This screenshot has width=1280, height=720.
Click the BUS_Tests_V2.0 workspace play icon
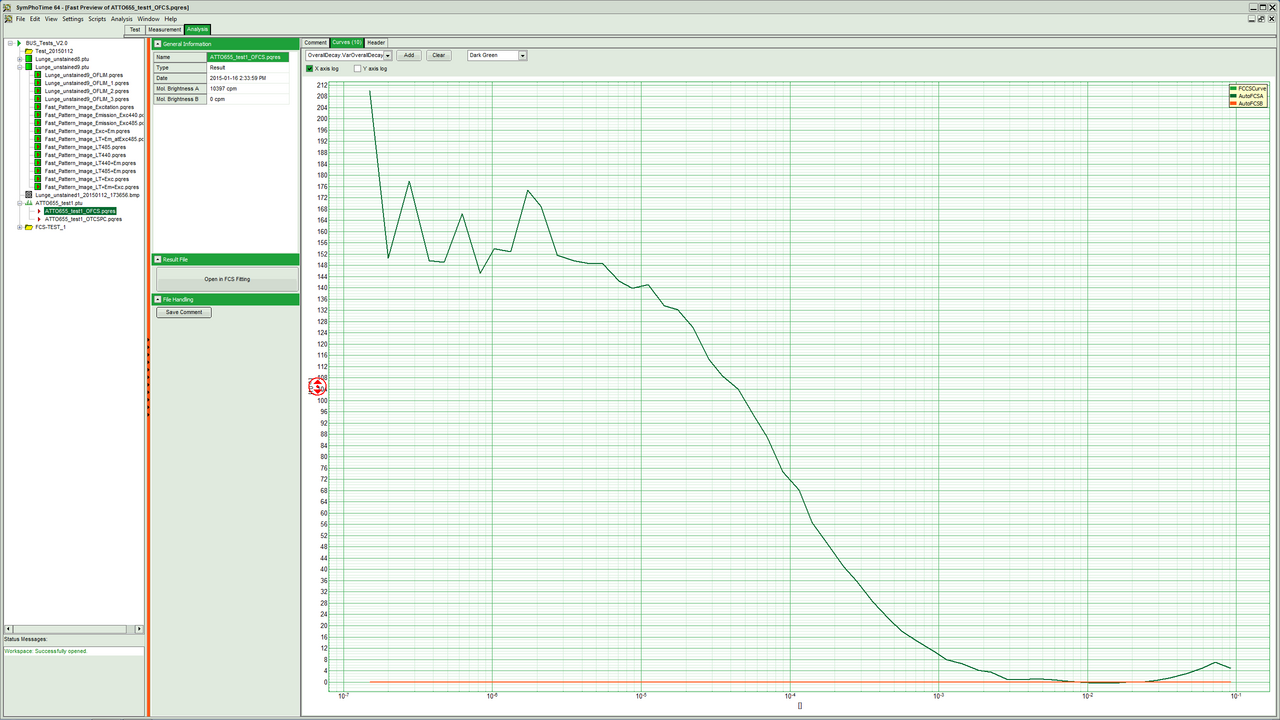pyautogui.click(x=19, y=43)
